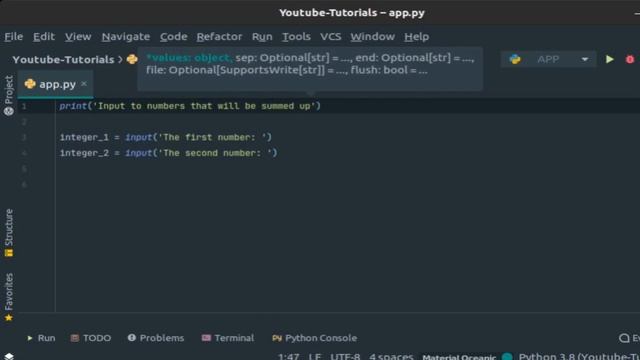
Task: Click the Project panel icon
Action: click(9, 111)
